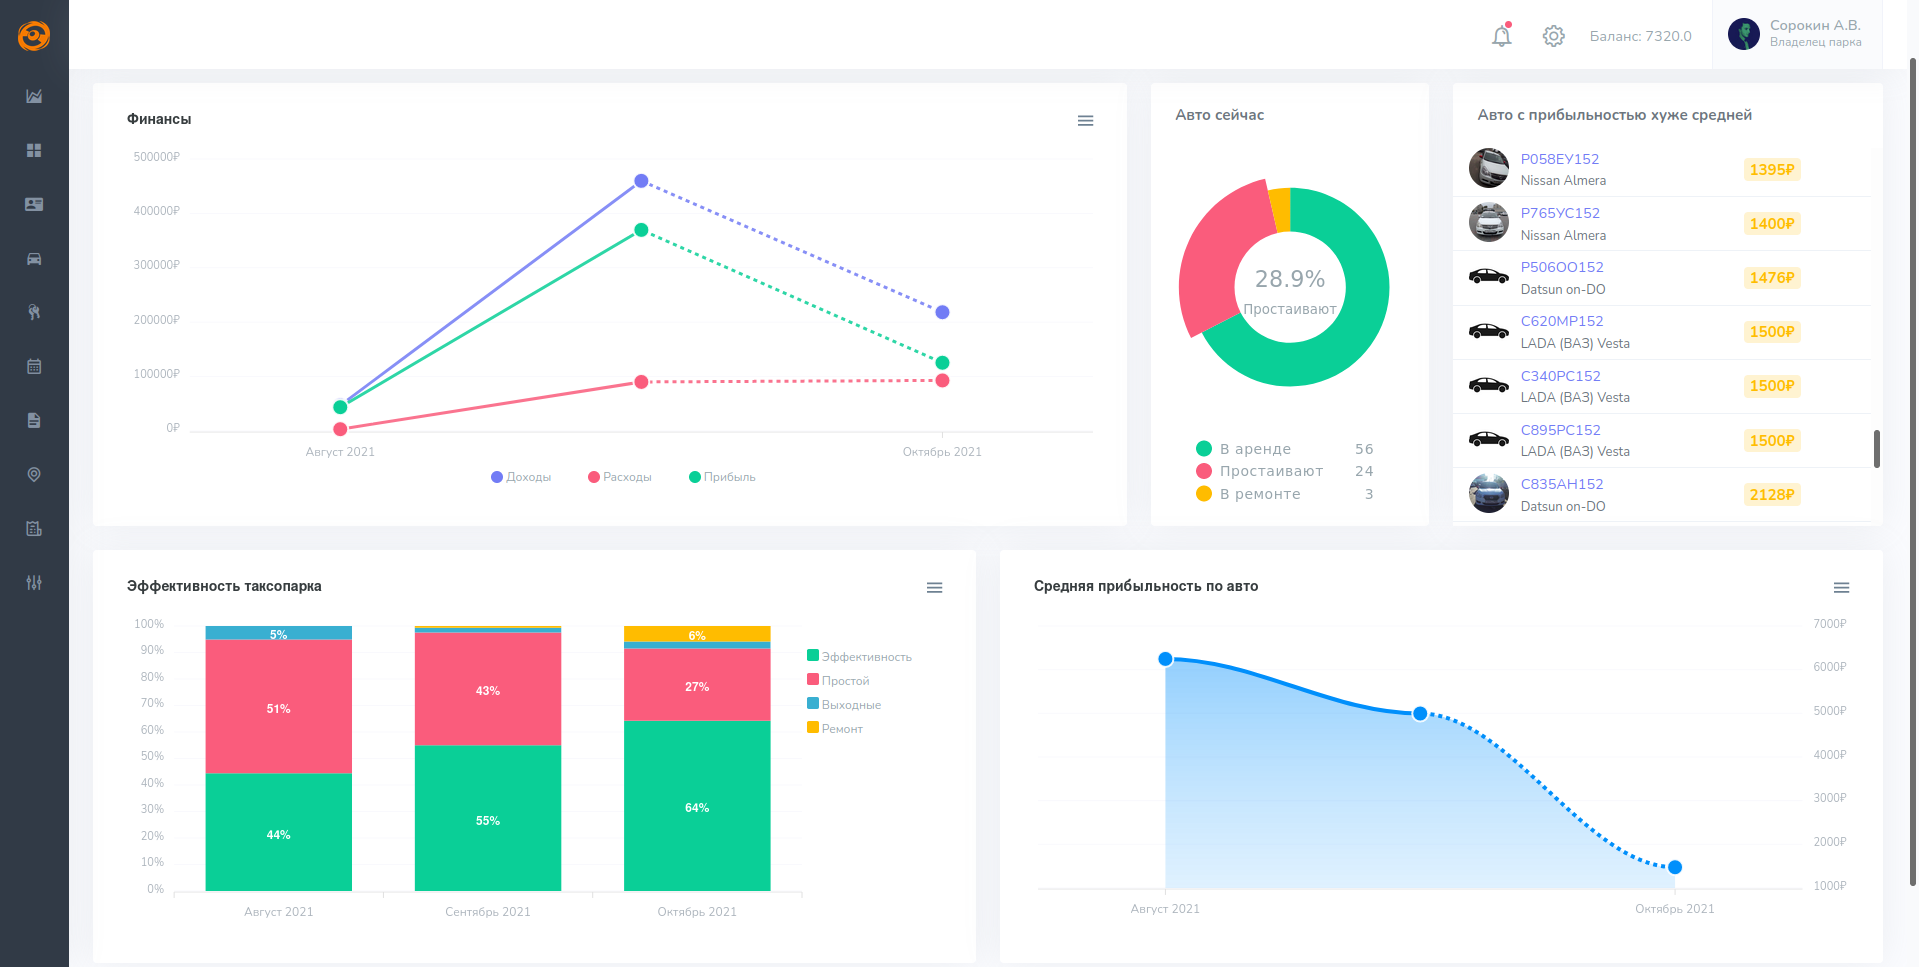Click Октябрь 2021 point on average profitability chart
The width and height of the screenshot is (1919, 967).
pos(1675,867)
